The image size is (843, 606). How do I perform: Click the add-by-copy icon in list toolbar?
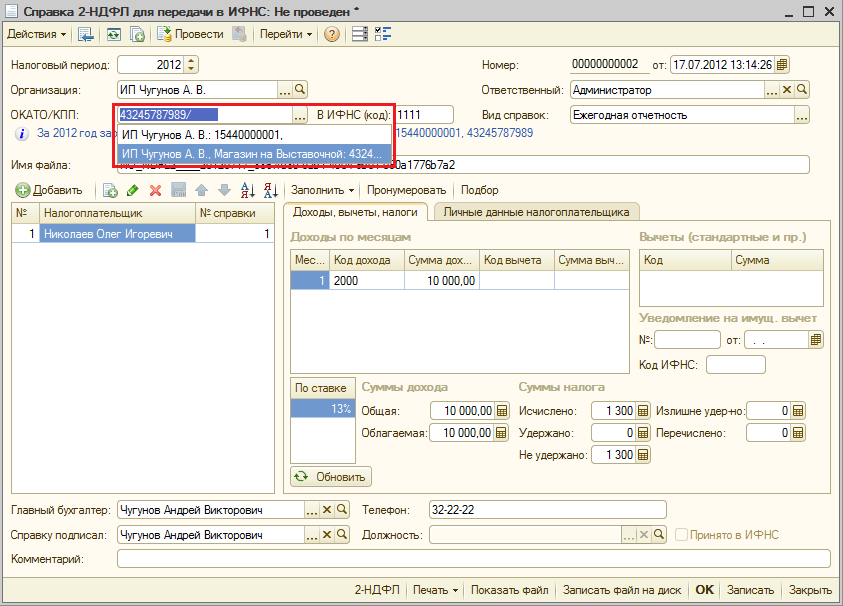(110, 190)
